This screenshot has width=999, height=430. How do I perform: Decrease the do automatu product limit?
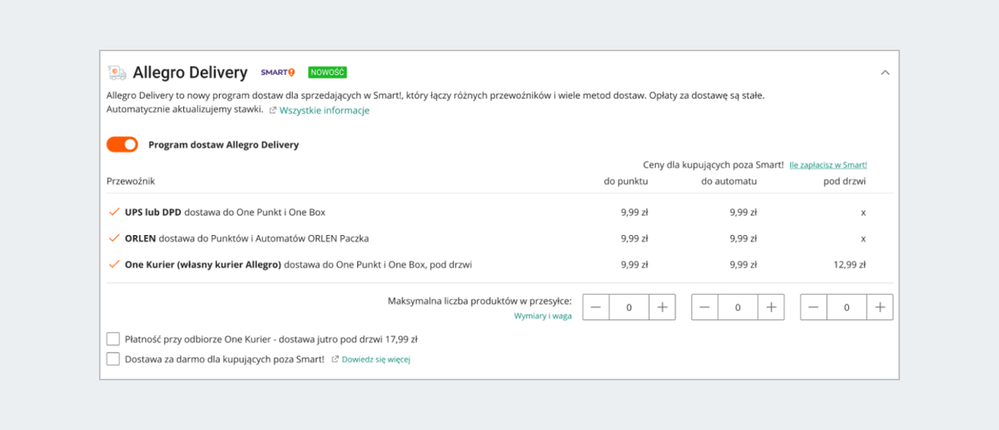tap(705, 307)
